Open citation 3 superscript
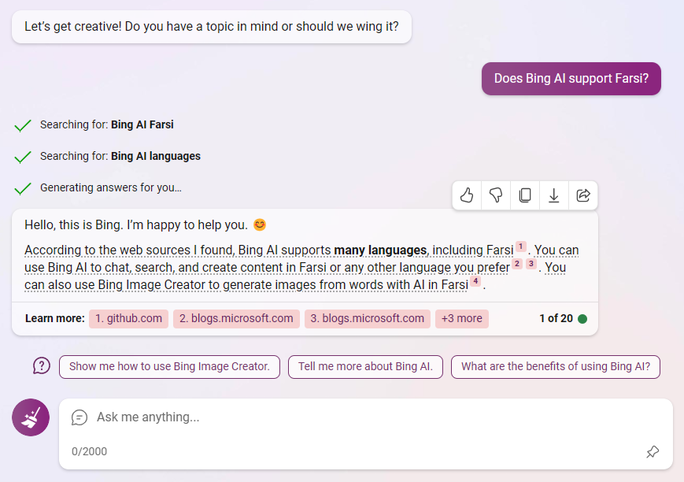684x482 pixels. (531, 263)
